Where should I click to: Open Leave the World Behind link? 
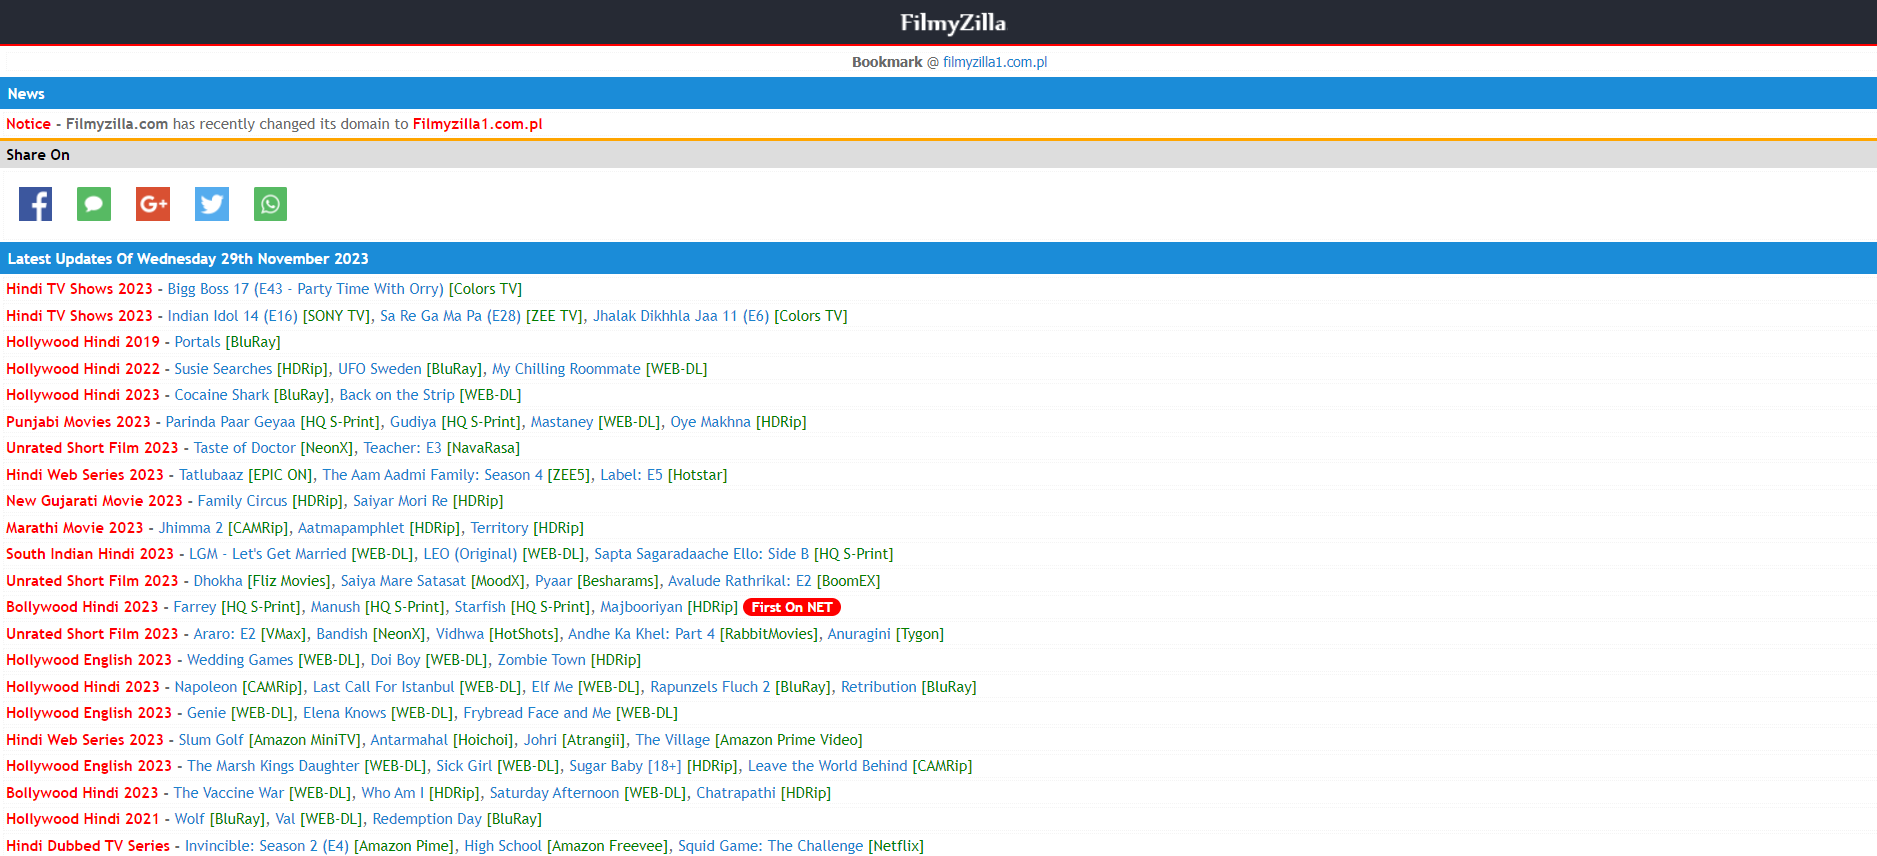click(827, 766)
